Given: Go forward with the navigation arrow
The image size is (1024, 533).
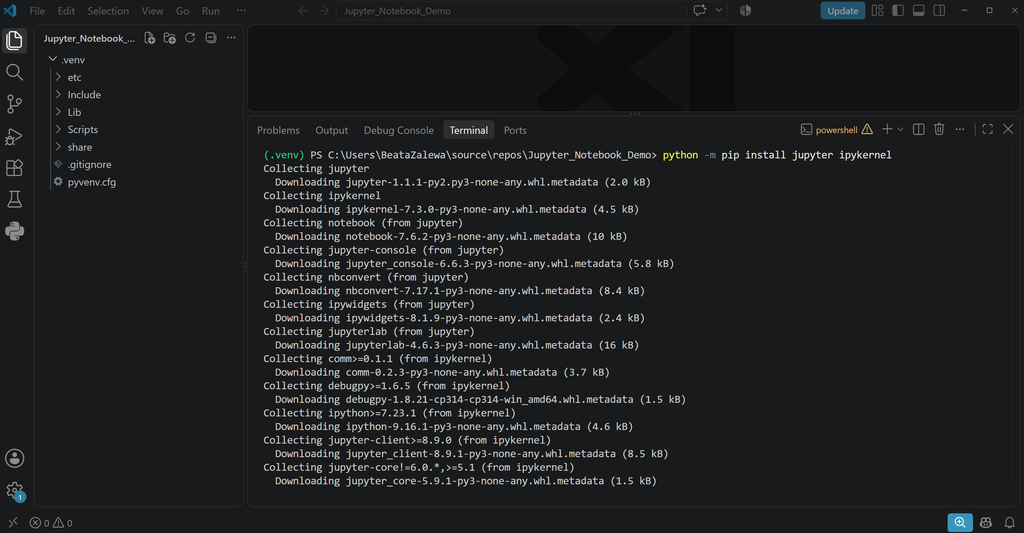Looking at the screenshot, I should point(324,10).
